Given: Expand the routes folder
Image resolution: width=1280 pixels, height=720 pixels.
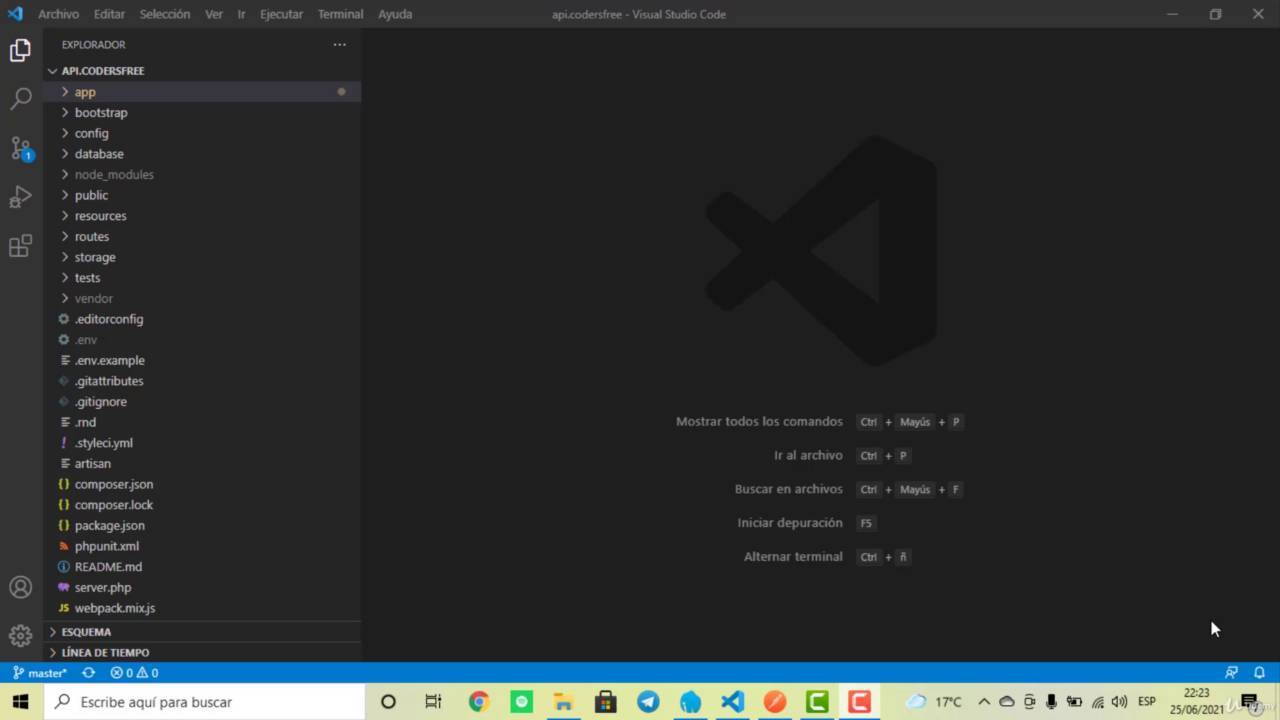Looking at the screenshot, I should [91, 237].
